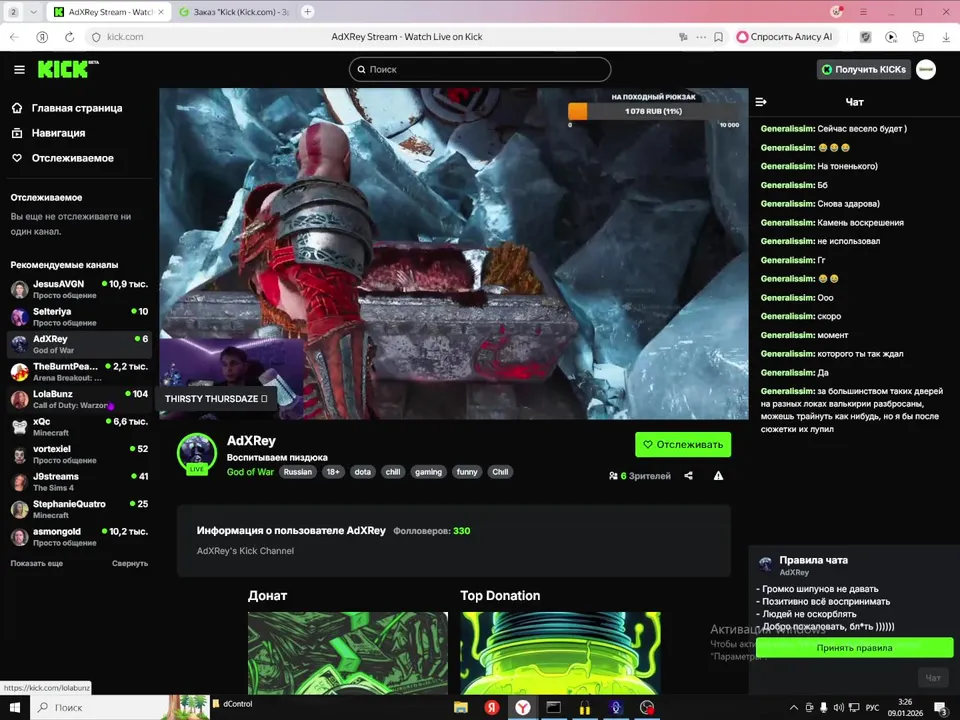The height and width of the screenshot is (720, 960).
Task: Open Главная страница home icon link
Action: tap(67, 108)
